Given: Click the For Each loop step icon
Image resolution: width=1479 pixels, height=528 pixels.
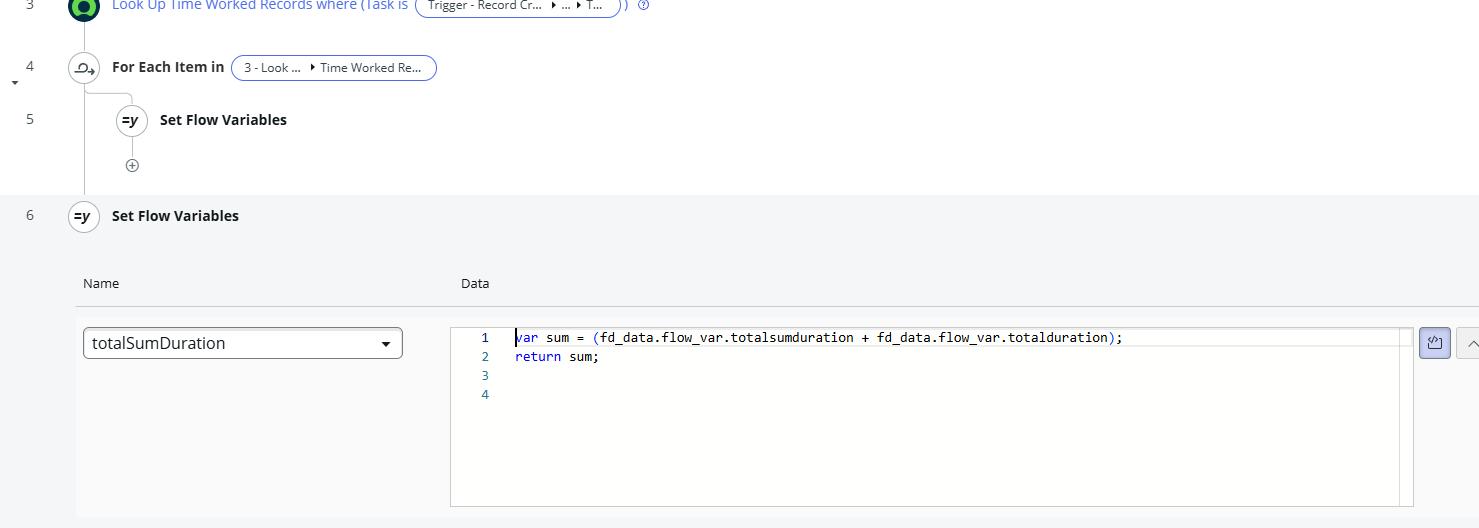Looking at the screenshot, I should [x=84, y=68].
